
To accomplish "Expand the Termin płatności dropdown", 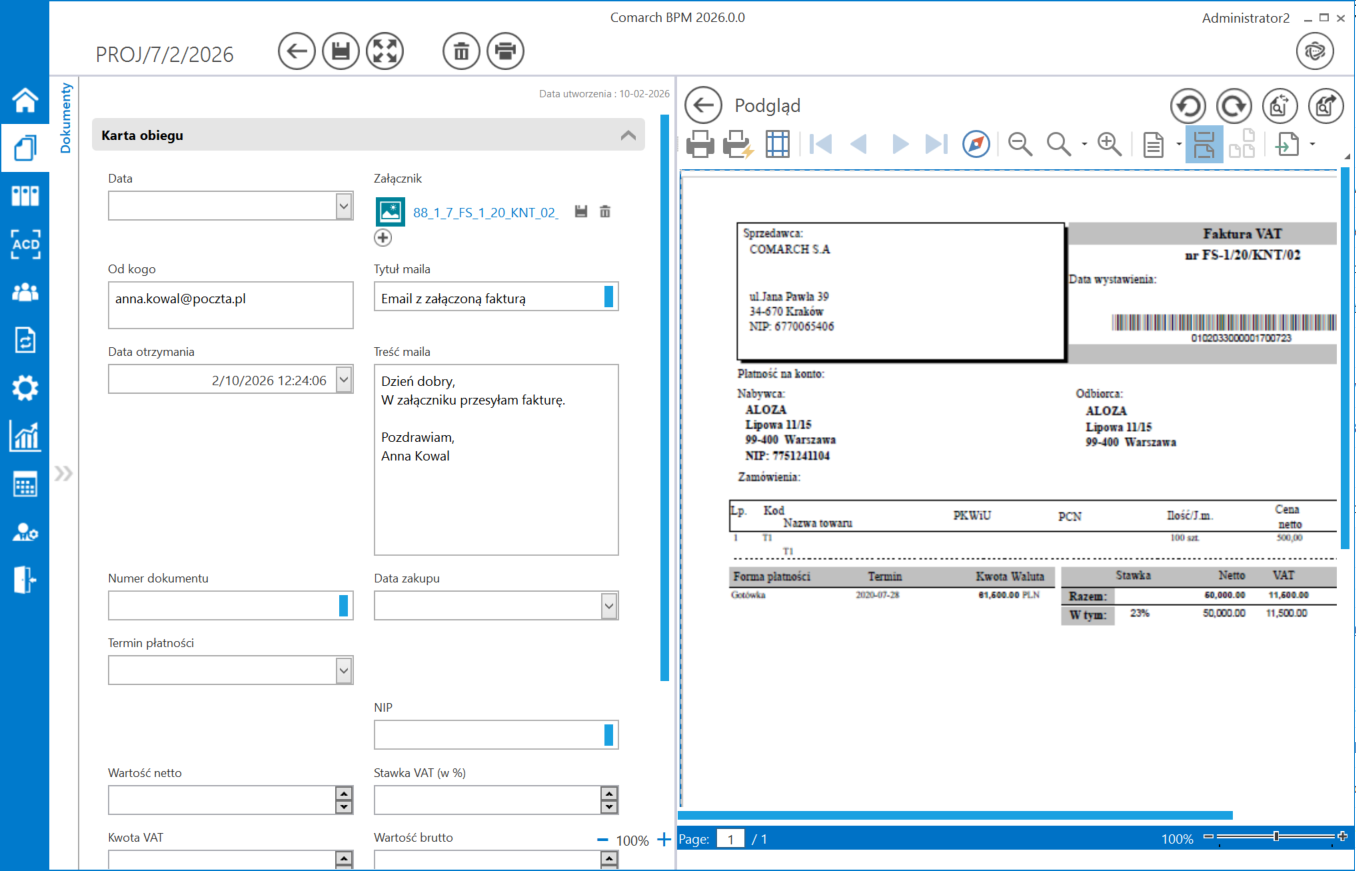I will pyautogui.click(x=344, y=670).
